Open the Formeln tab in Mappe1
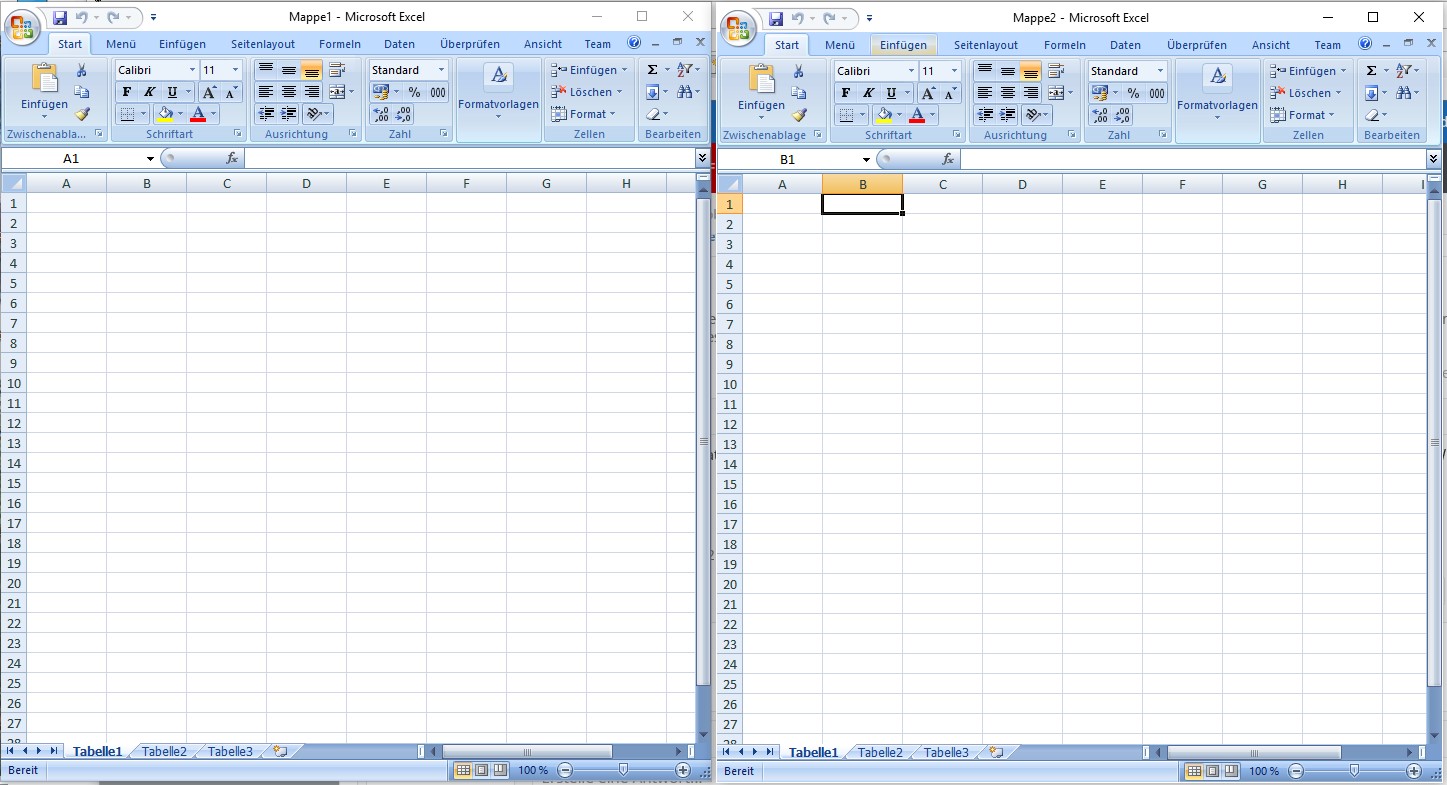The width and height of the screenshot is (1447, 785). 340,44
